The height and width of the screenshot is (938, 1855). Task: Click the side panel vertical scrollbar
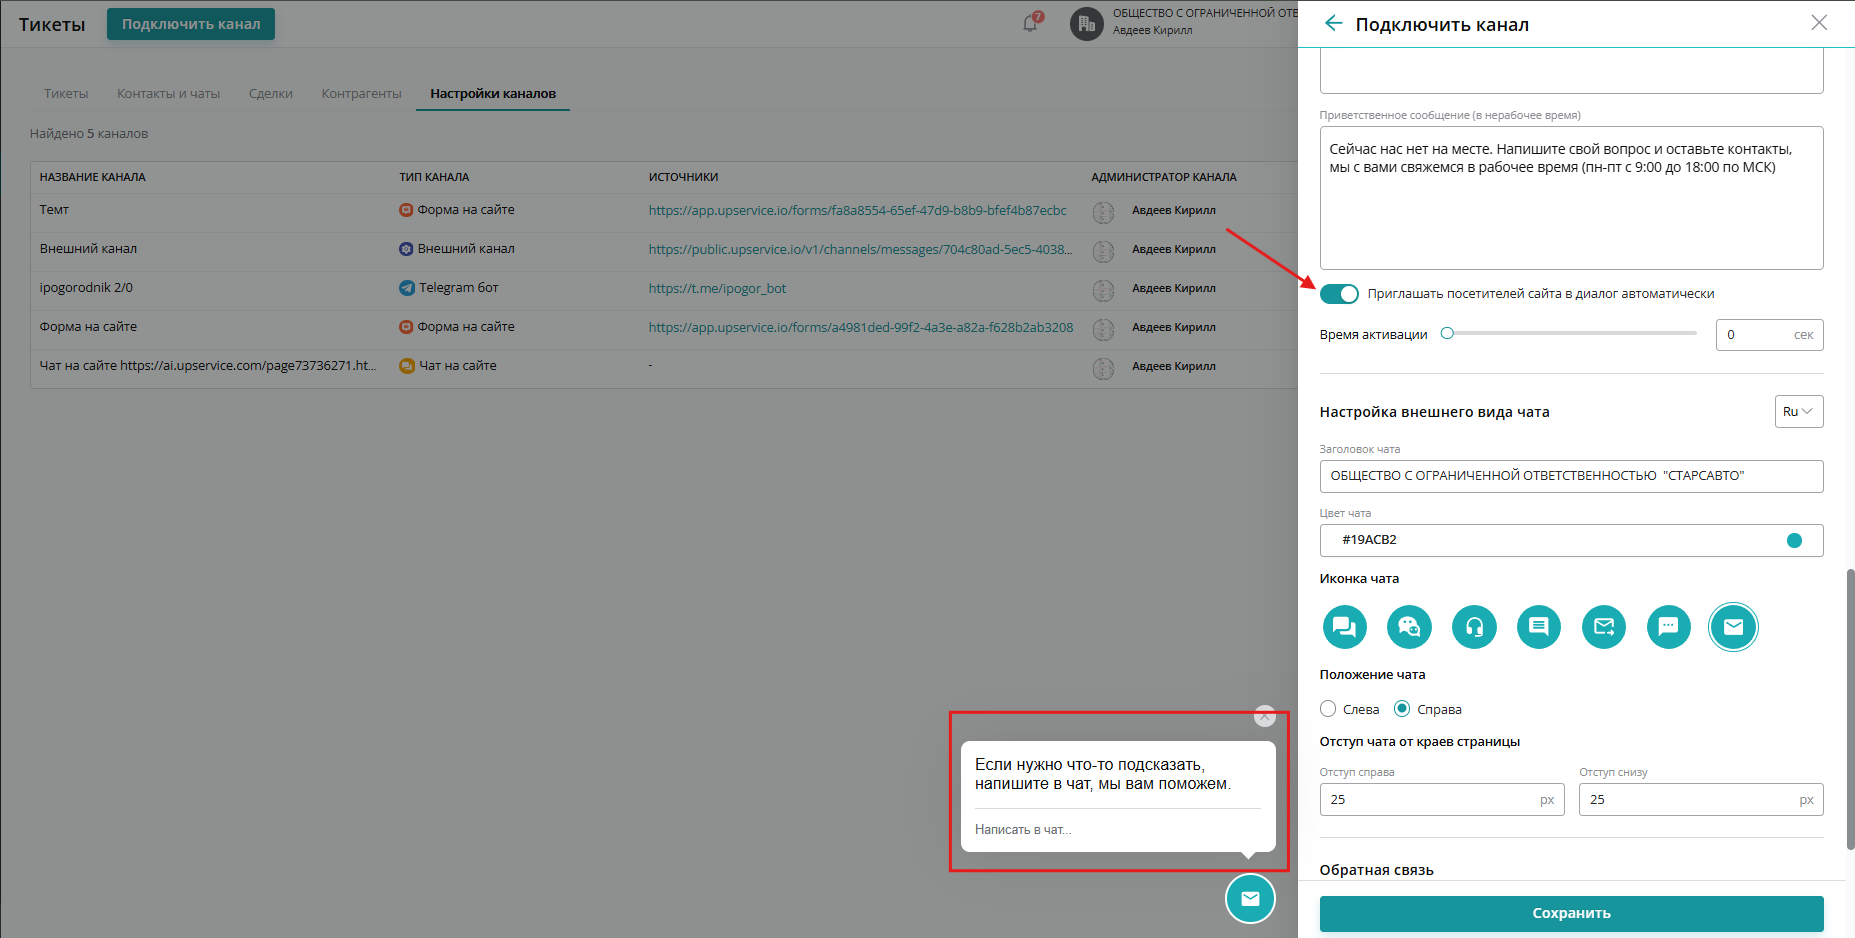(x=1850, y=709)
